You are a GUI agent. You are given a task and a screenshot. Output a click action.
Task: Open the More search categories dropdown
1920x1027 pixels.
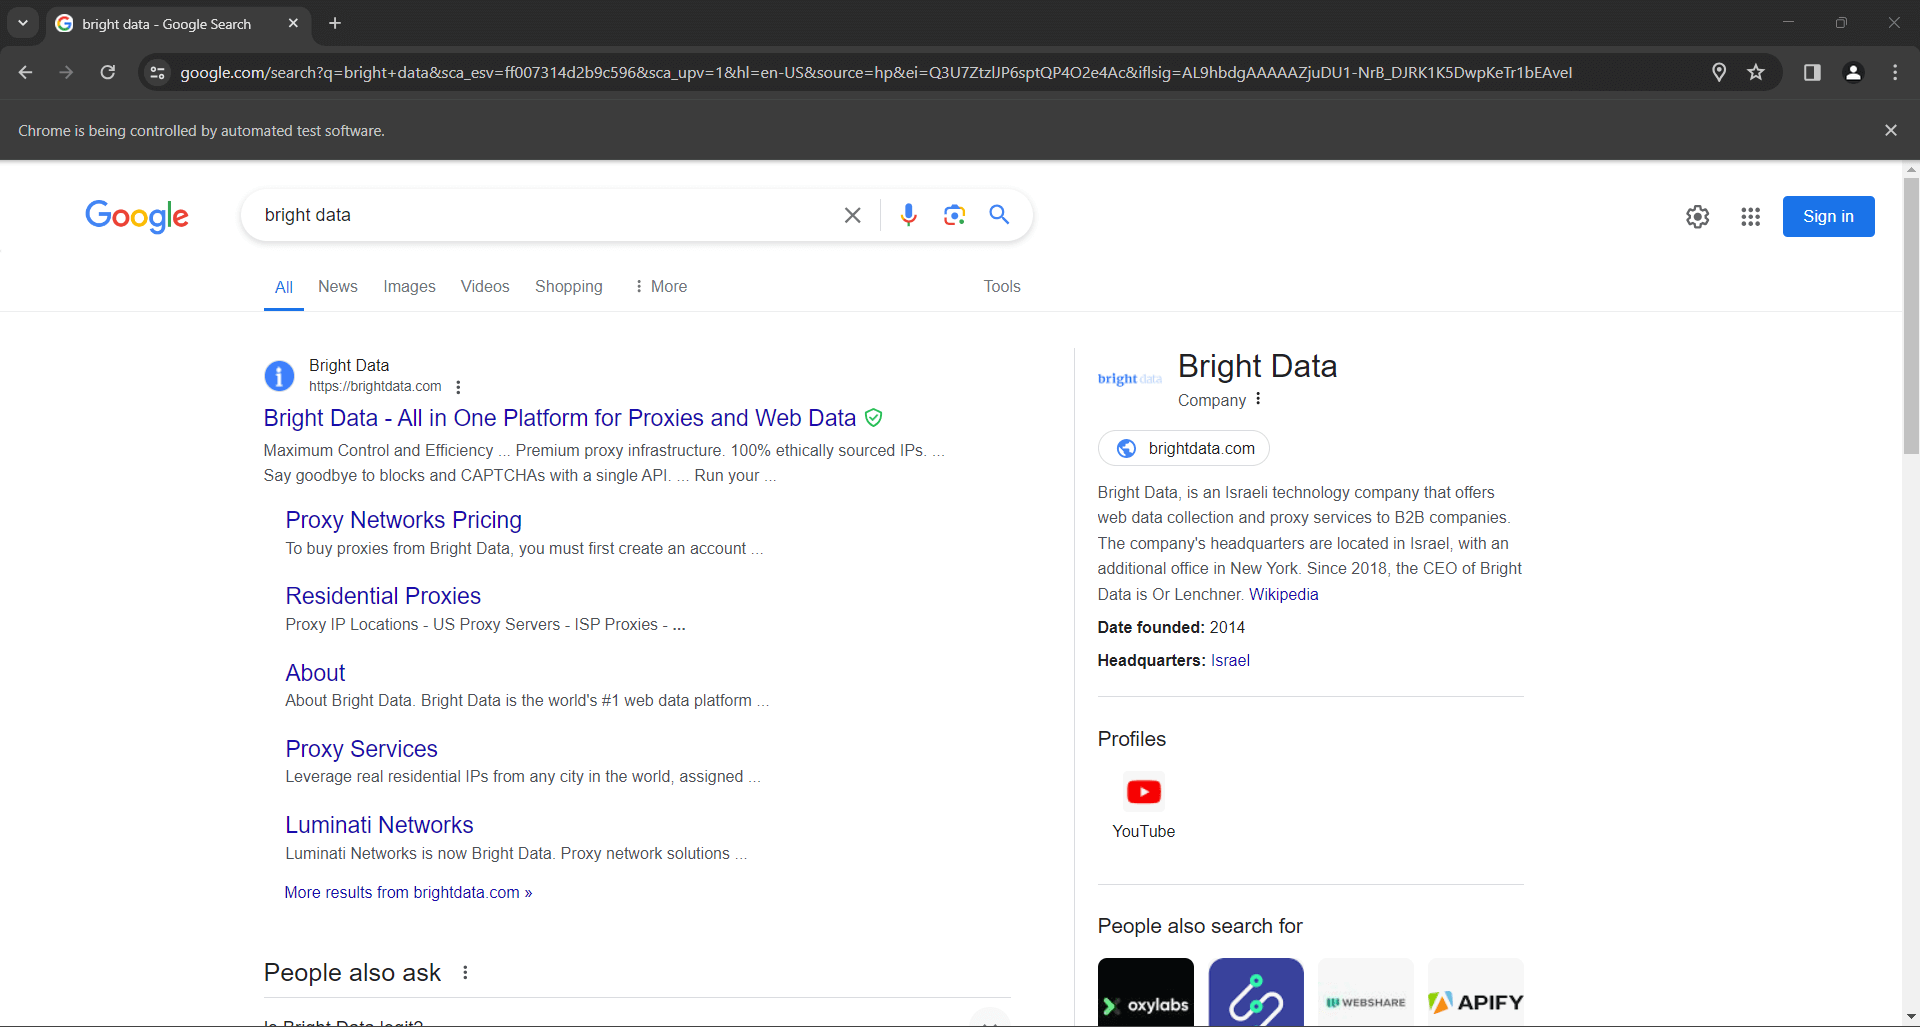[x=660, y=287]
